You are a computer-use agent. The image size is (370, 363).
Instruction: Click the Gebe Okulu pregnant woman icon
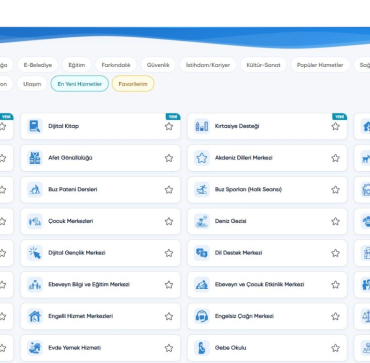pyautogui.click(x=202, y=348)
